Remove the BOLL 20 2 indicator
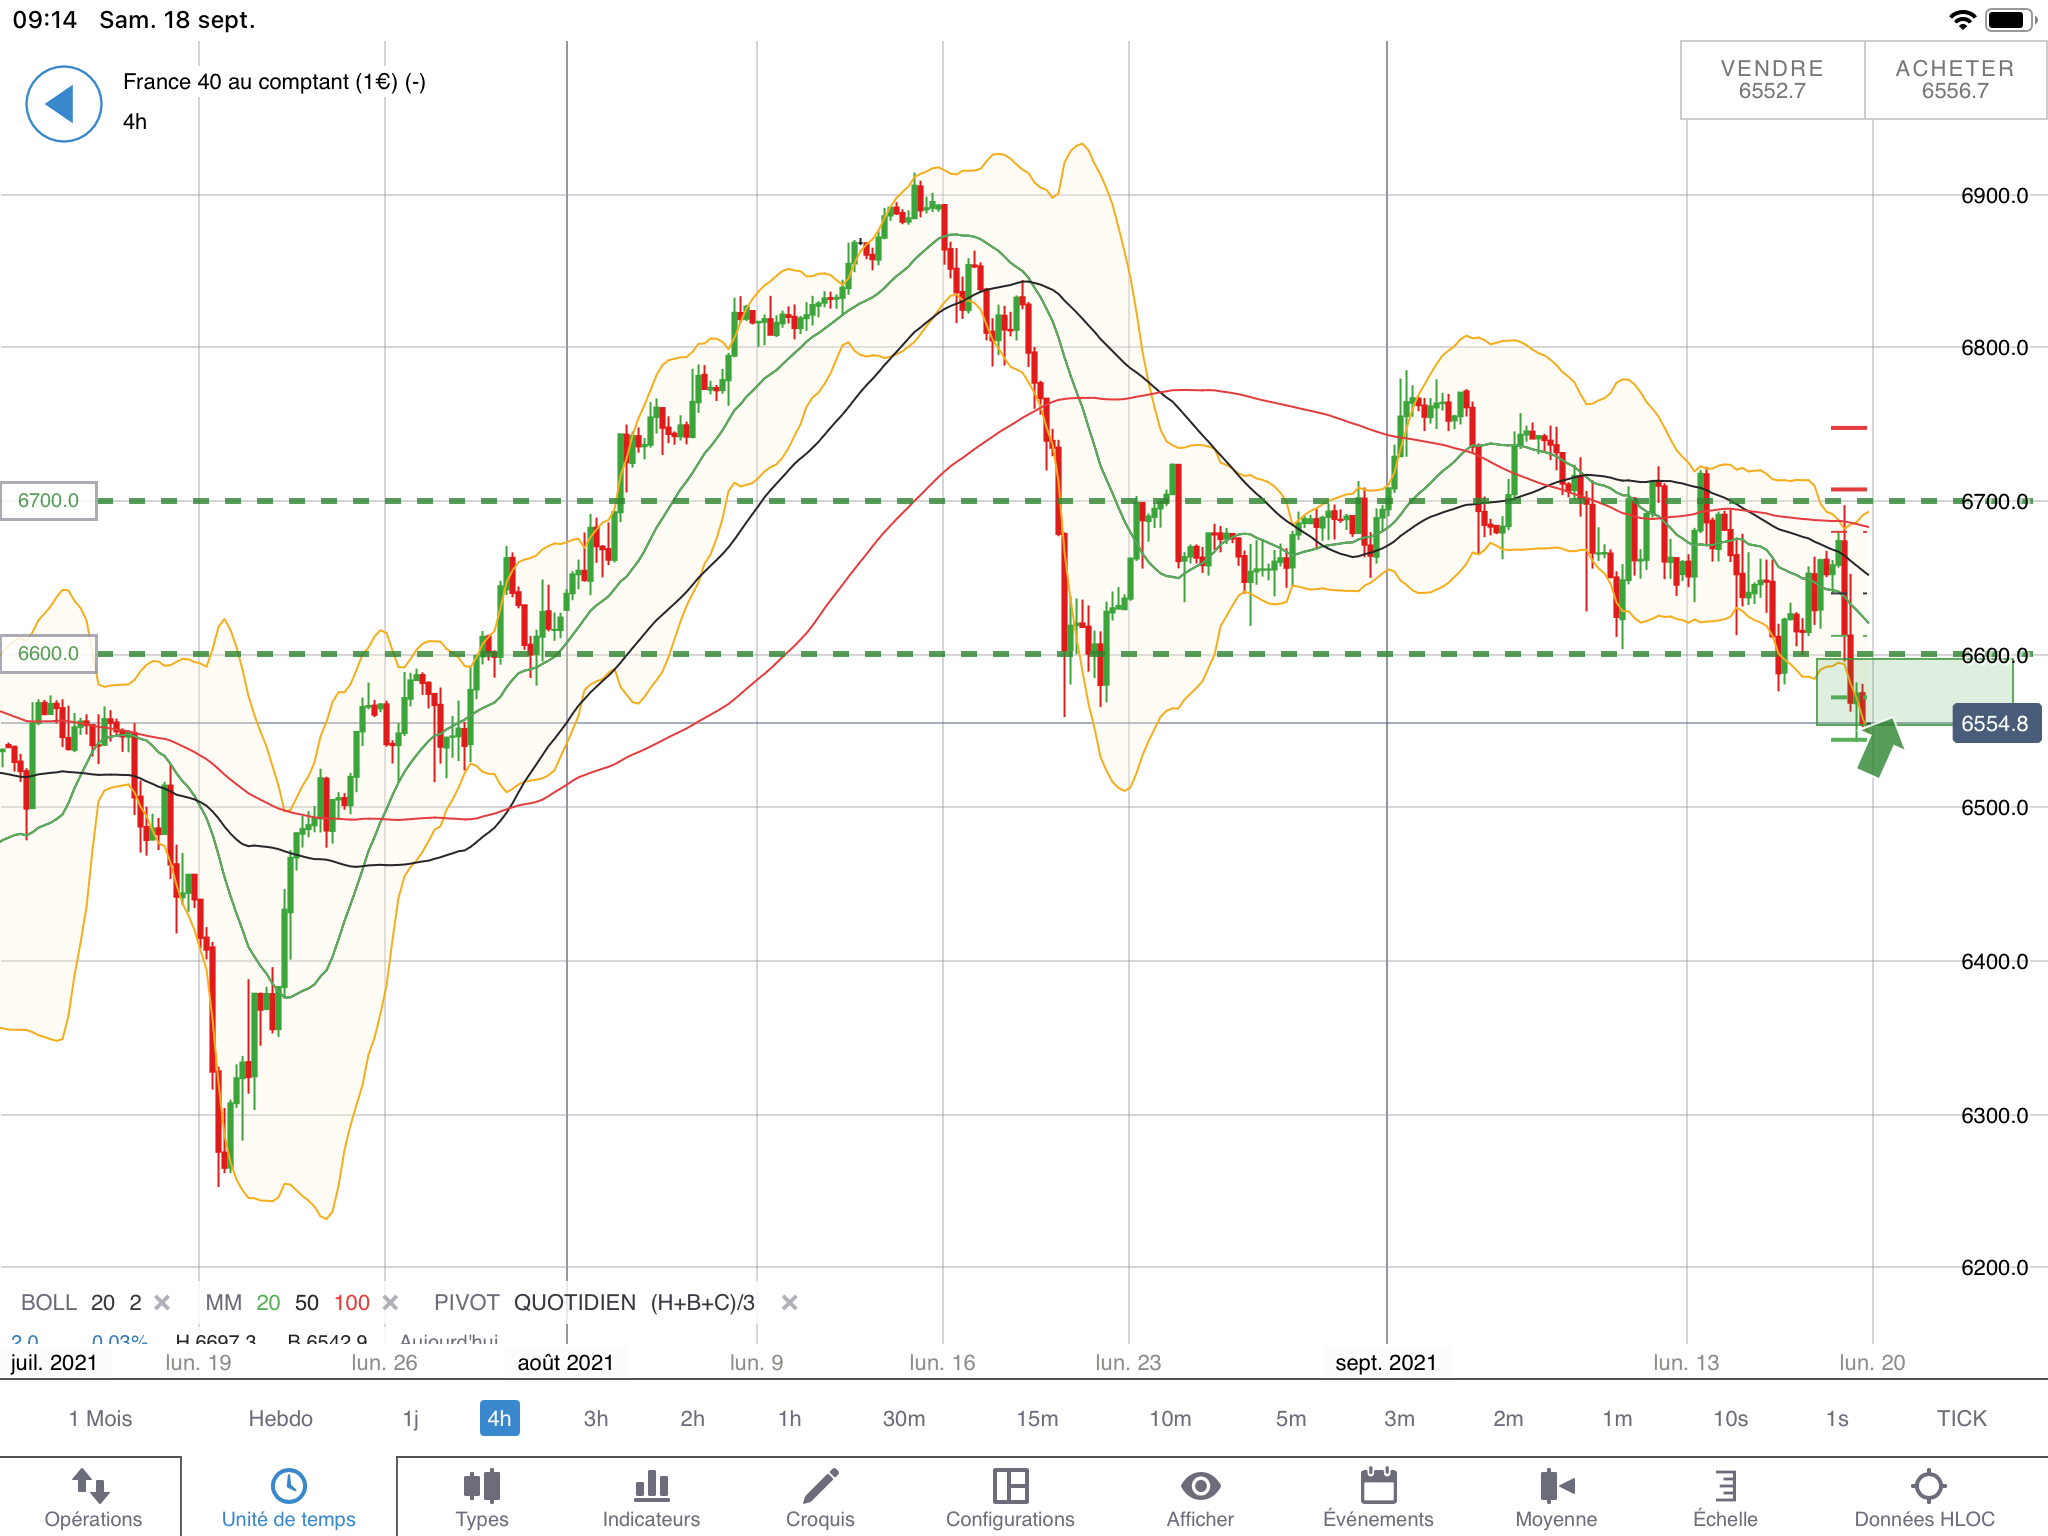Viewport: 2048px width, 1536px height. (x=162, y=1302)
